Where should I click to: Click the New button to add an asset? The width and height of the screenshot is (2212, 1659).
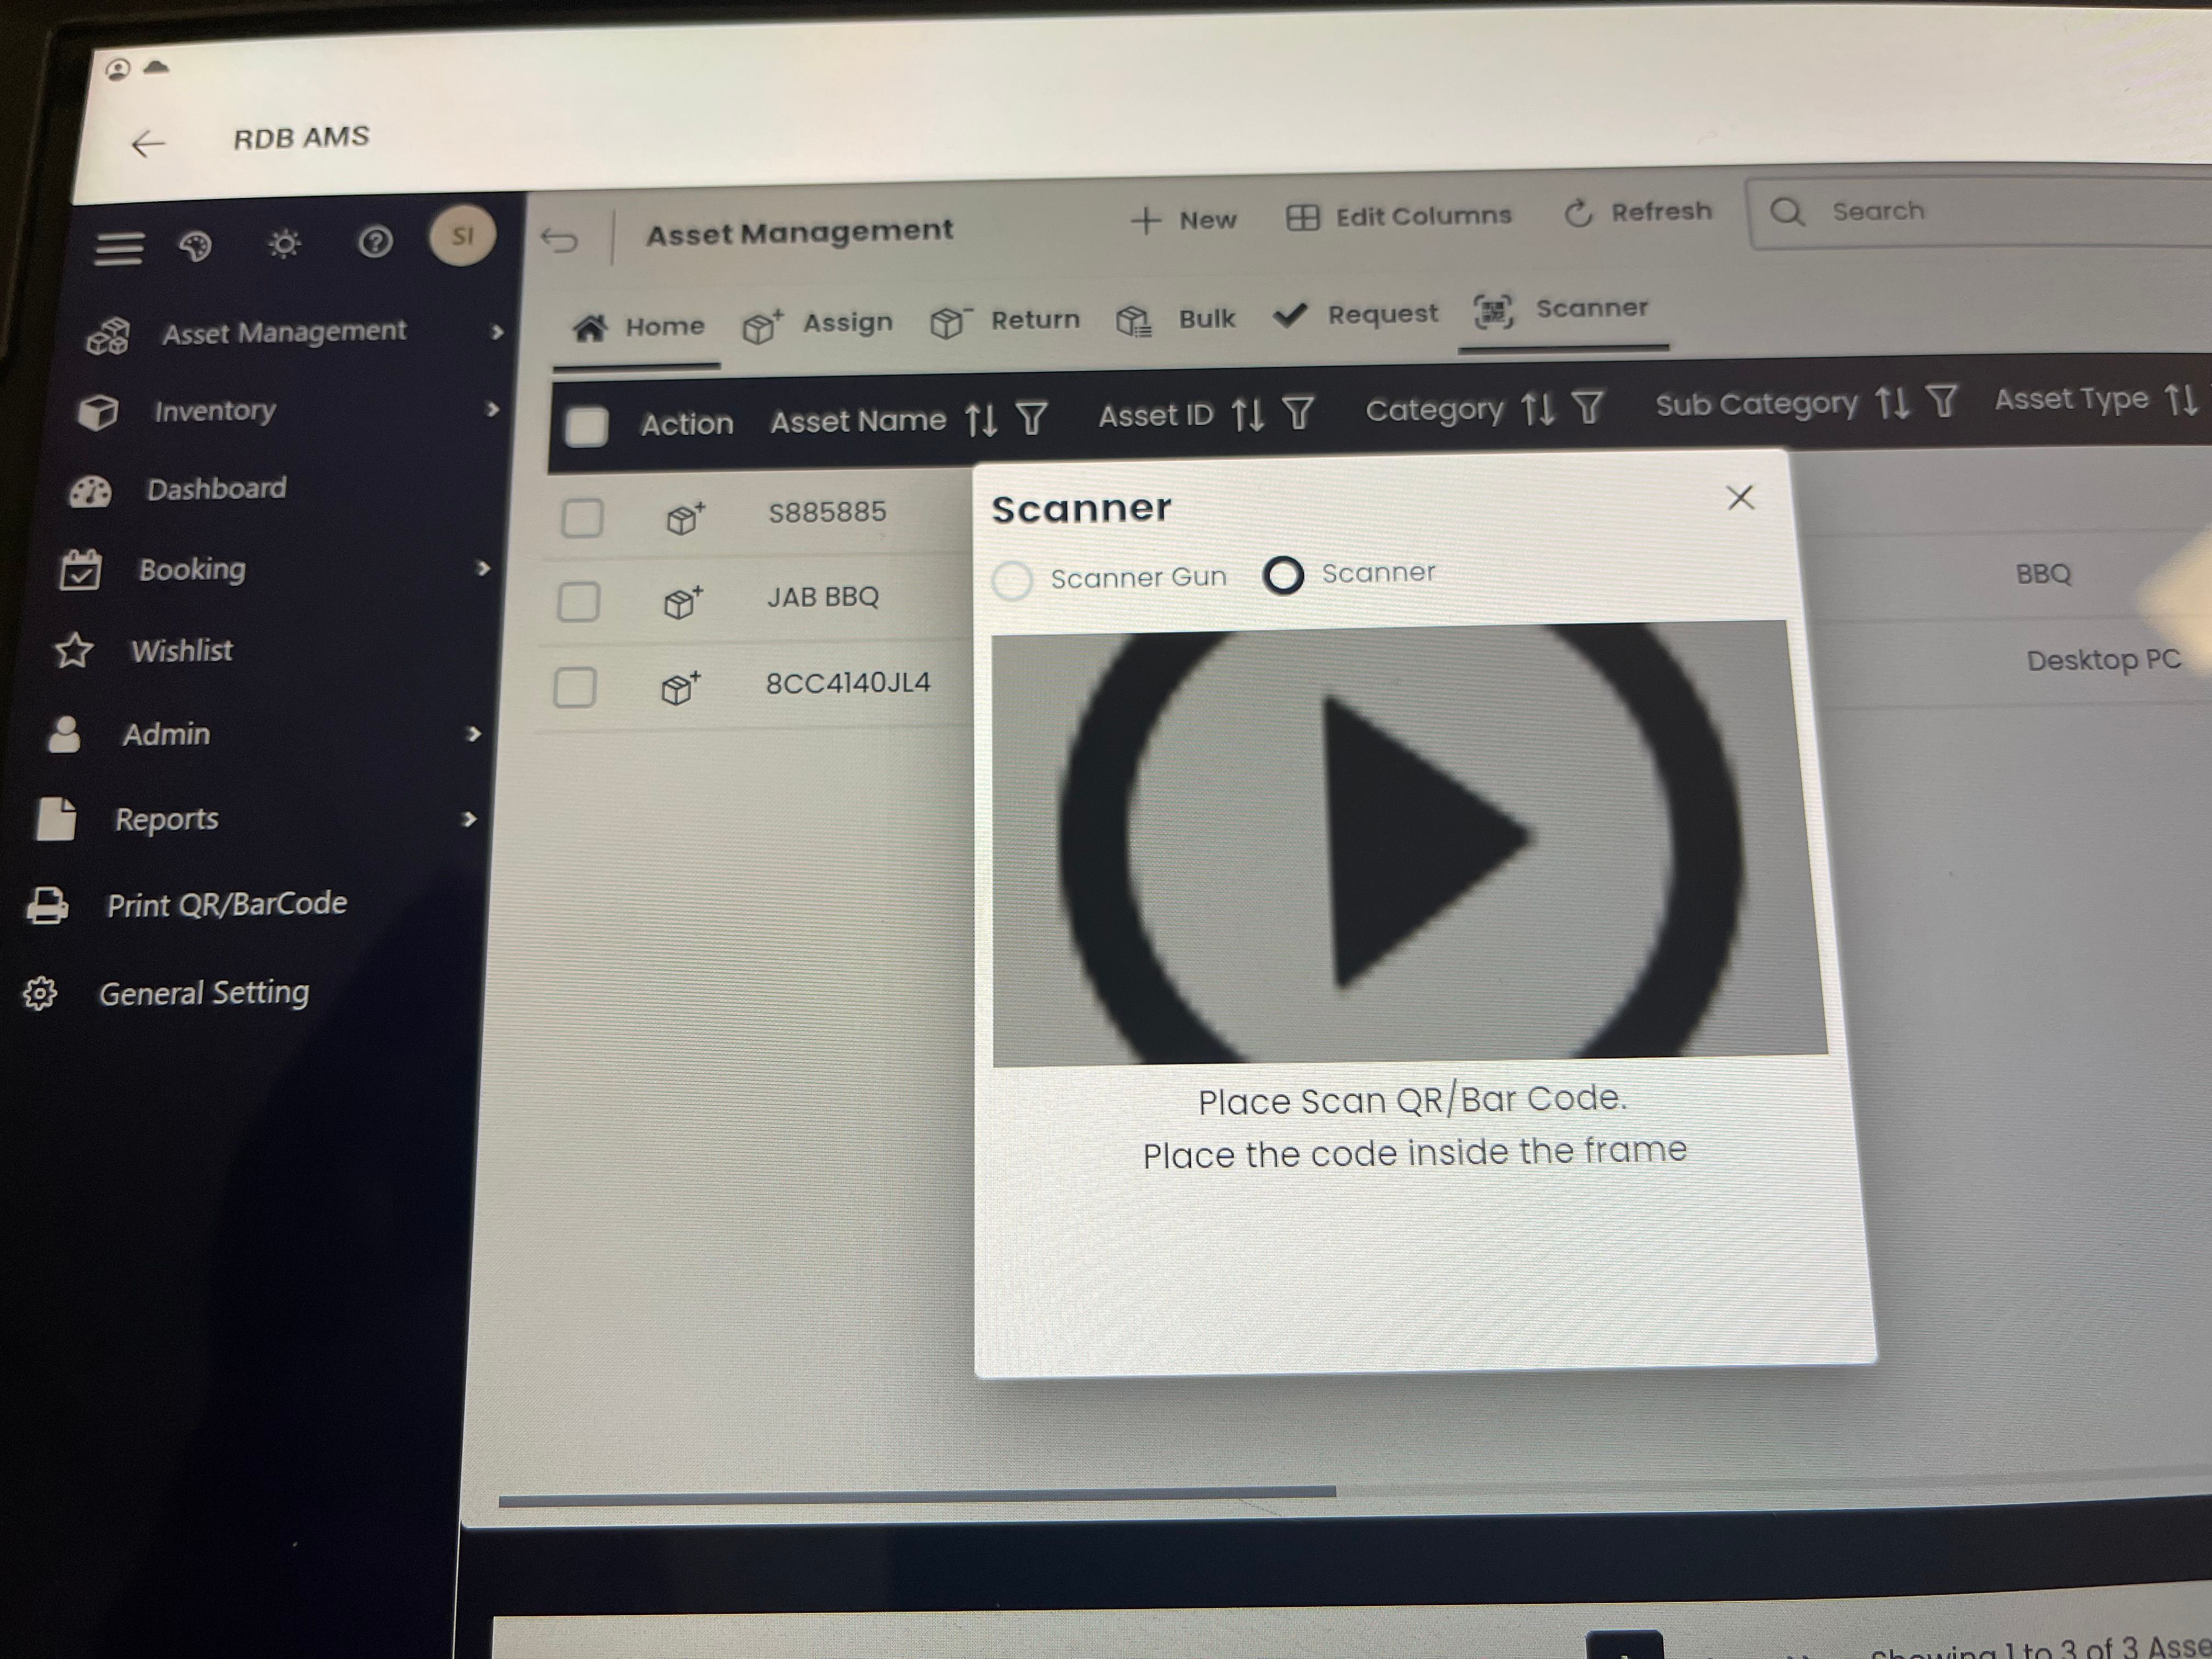click(1185, 218)
